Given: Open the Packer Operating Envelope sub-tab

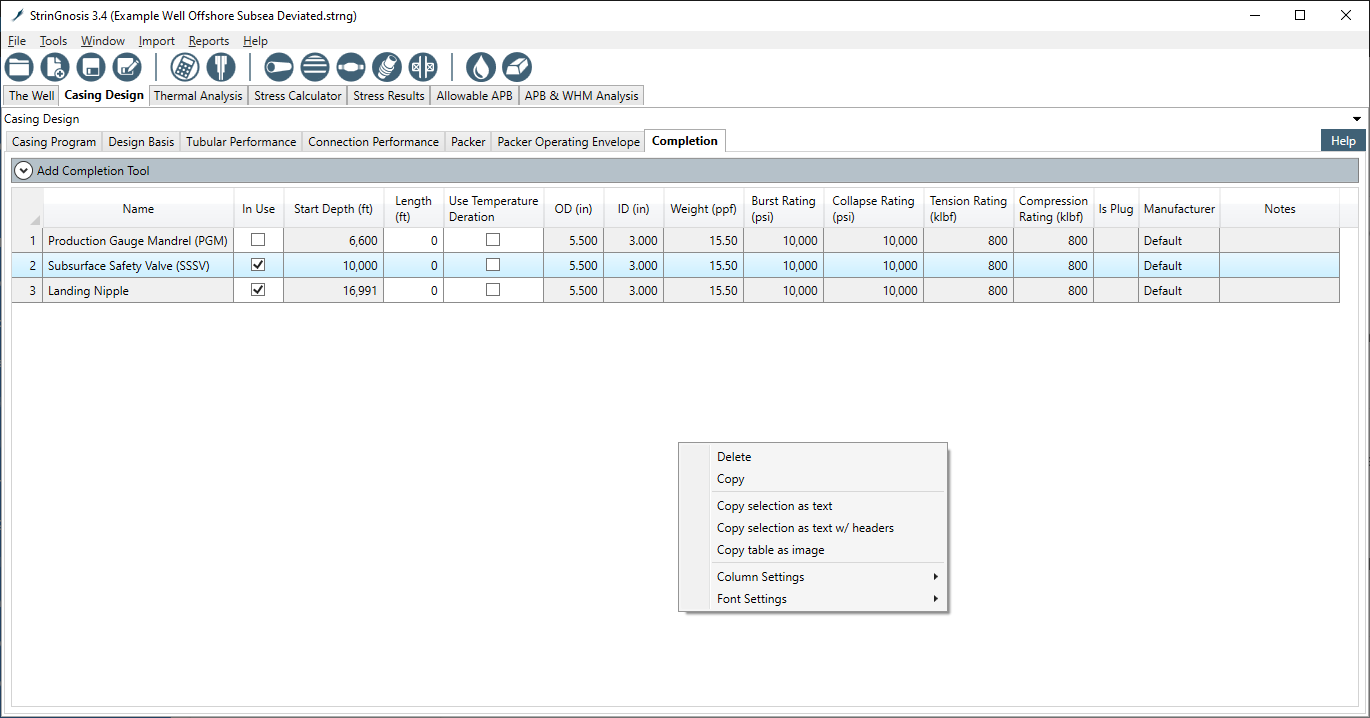Looking at the screenshot, I should (568, 142).
